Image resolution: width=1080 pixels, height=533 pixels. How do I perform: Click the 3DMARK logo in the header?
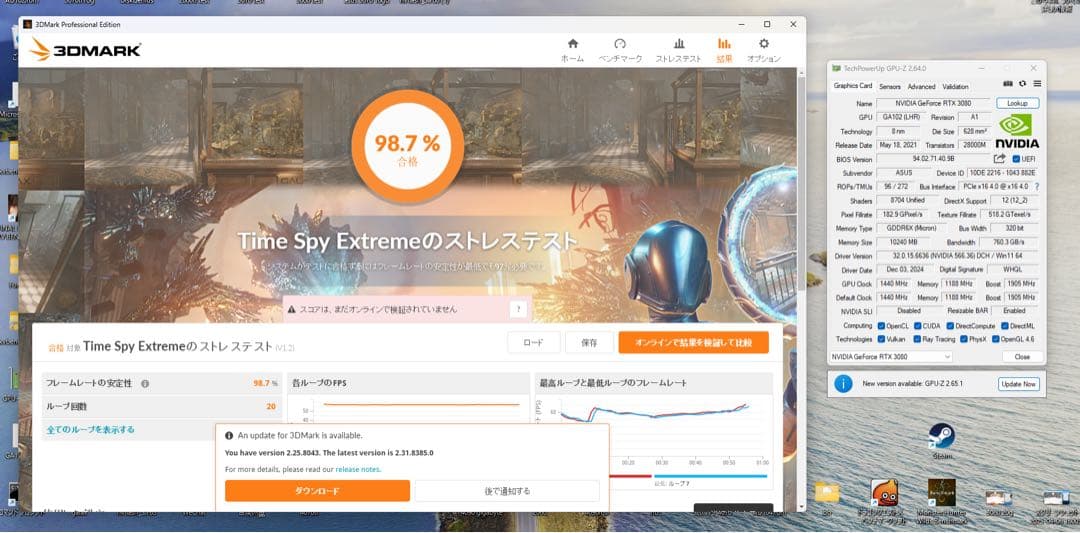point(86,50)
